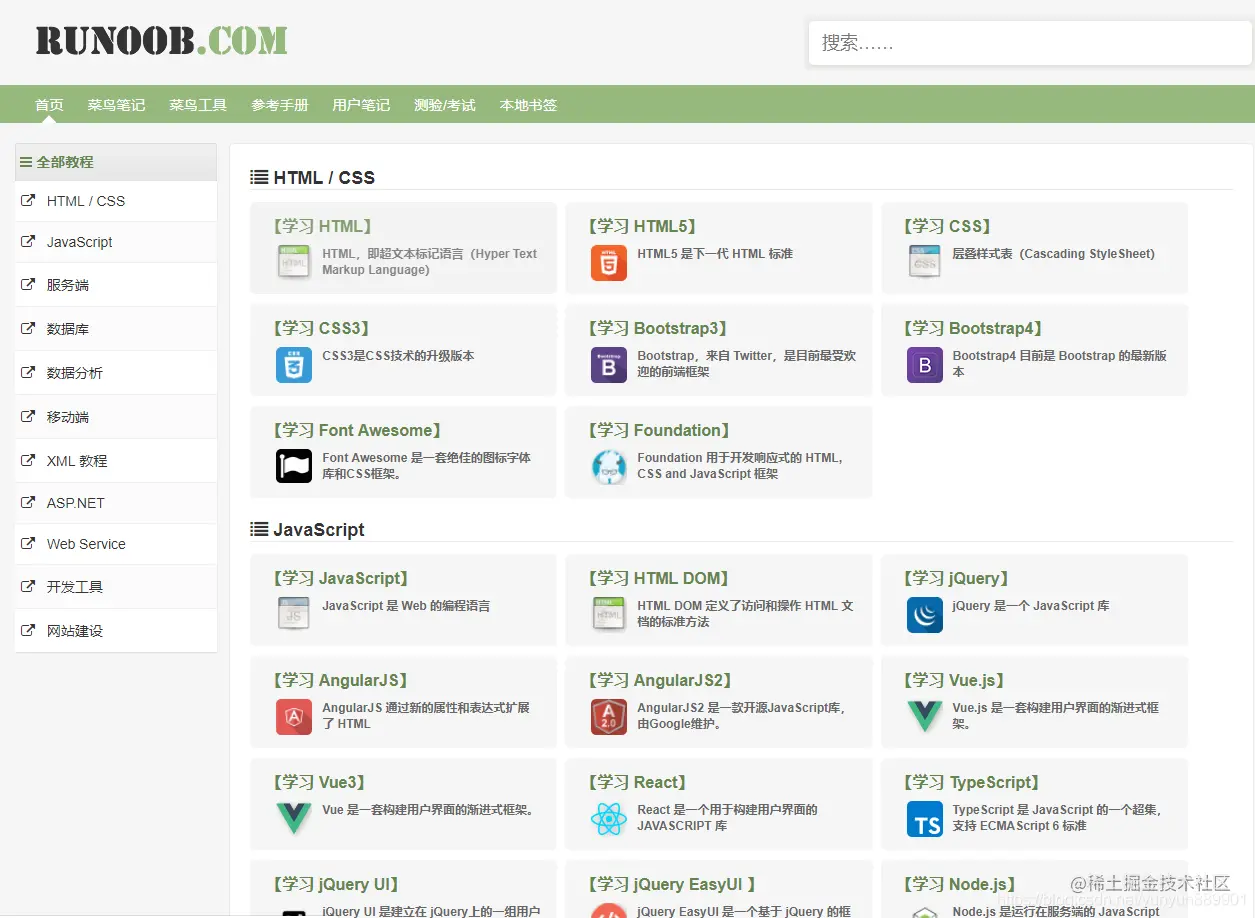Viewport: 1255px width, 918px height.
Task: Click the Font Awesome flag icon
Action: (294, 466)
